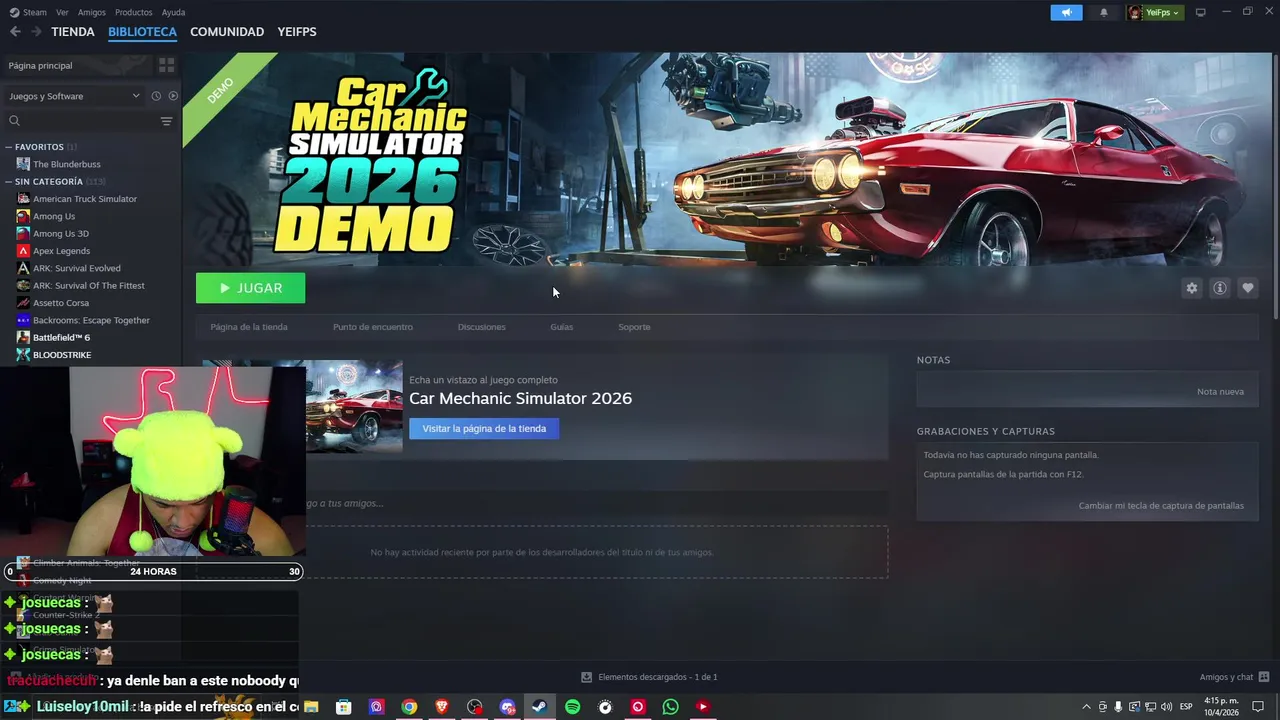Open Elementos descargados downloads status
This screenshot has height=720, width=1280.
point(649,677)
